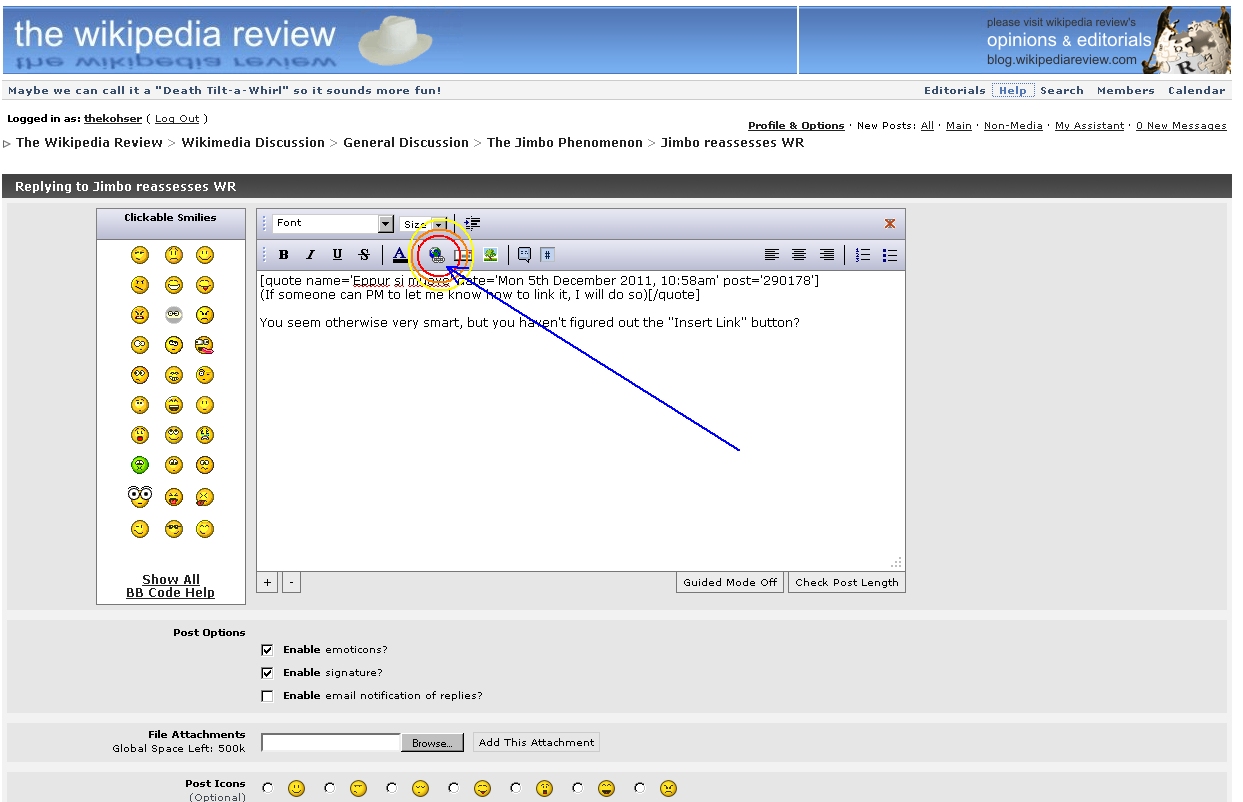Click the Check Post Length button
The width and height of the screenshot is (1243, 802).
pyautogui.click(x=846, y=582)
